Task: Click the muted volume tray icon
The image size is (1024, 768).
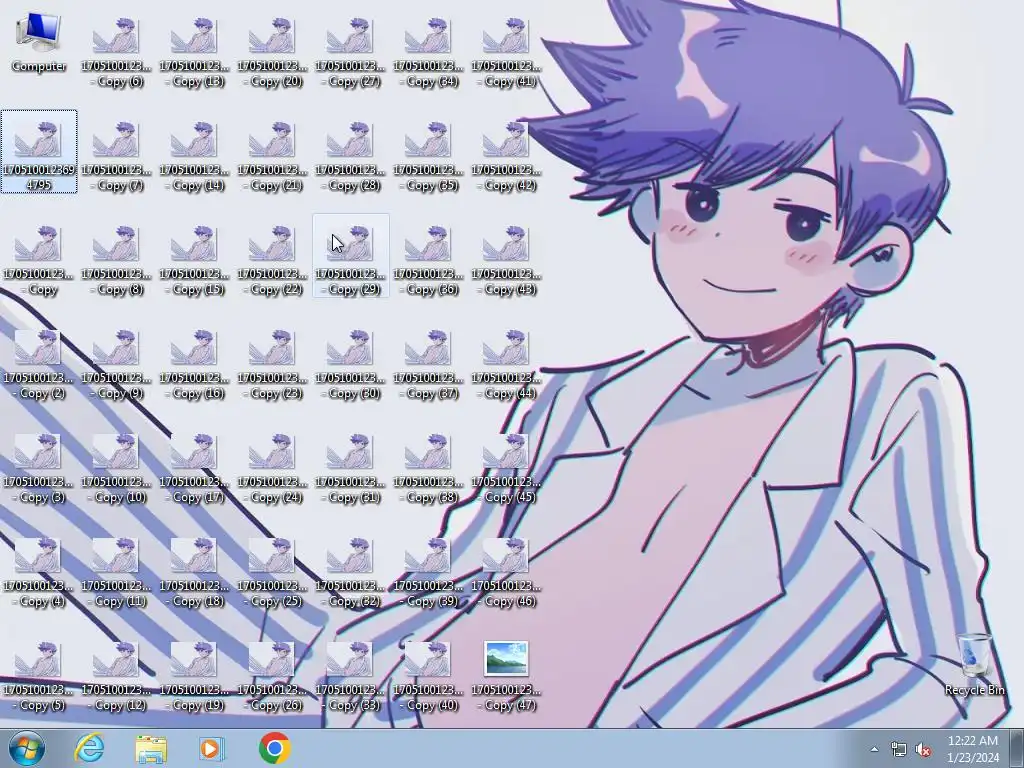Action: [923, 749]
